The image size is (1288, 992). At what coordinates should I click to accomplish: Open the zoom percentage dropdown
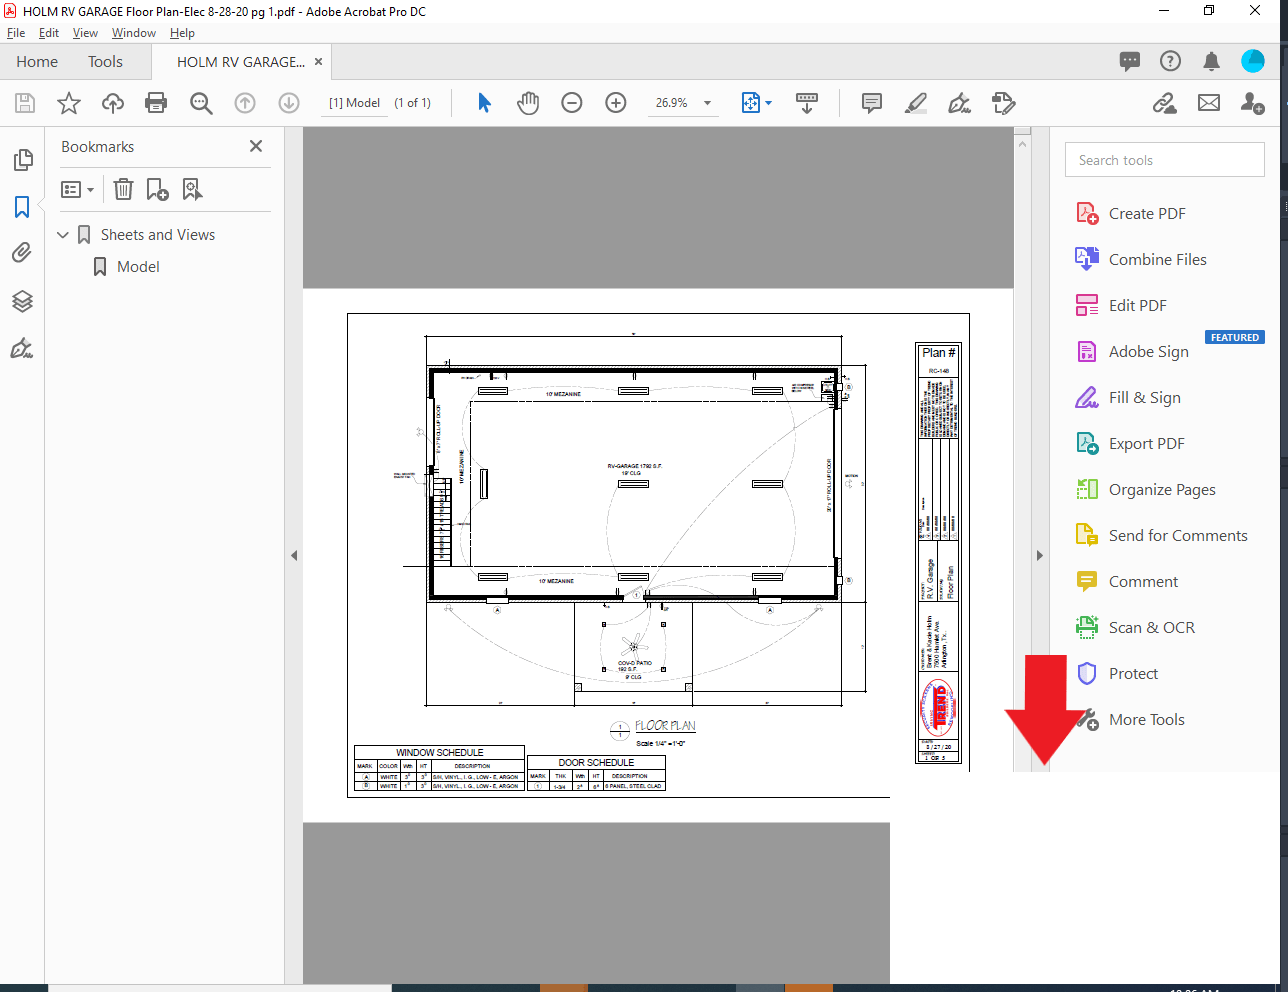[x=706, y=103]
